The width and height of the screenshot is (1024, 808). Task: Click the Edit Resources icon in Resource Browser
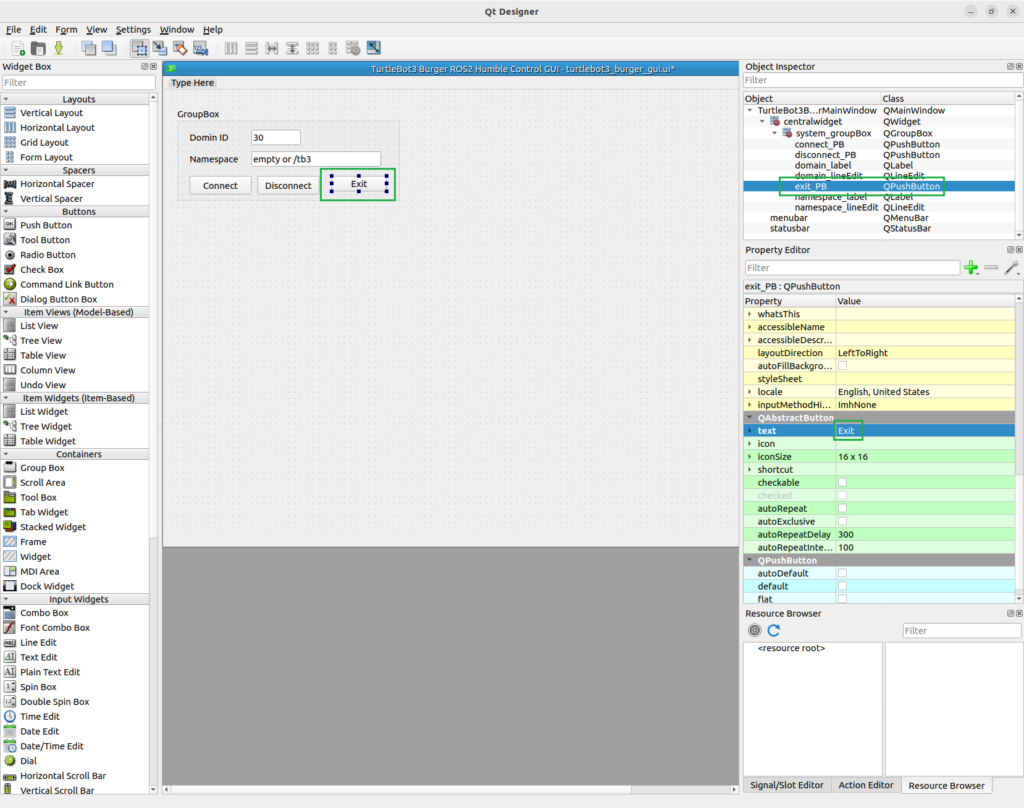tap(754, 630)
